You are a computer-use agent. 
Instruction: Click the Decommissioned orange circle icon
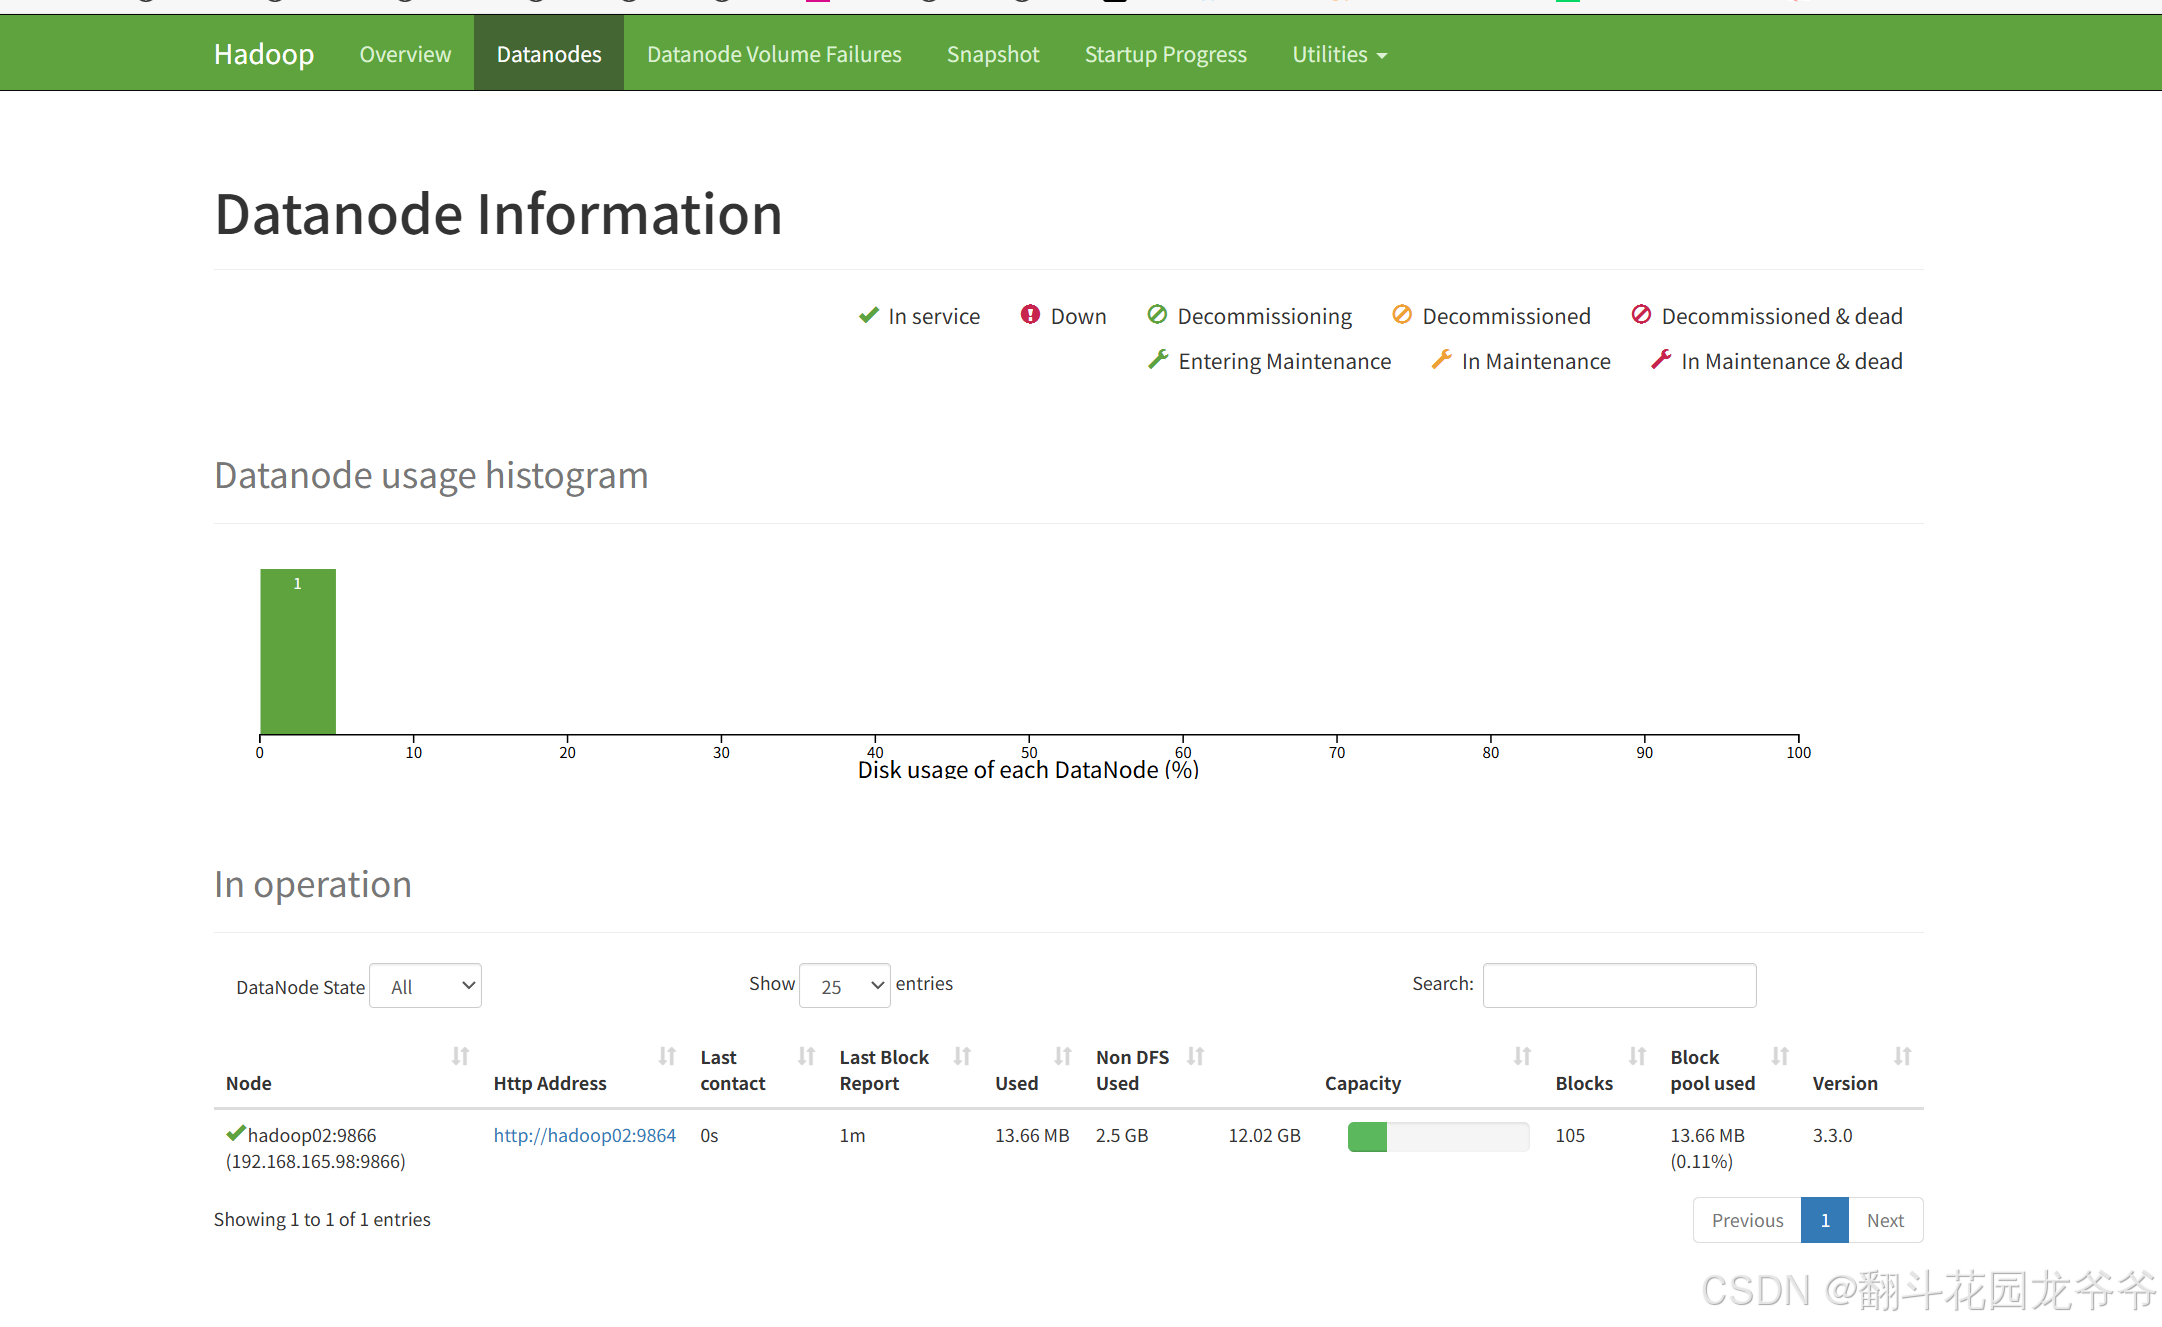pos(1402,315)
